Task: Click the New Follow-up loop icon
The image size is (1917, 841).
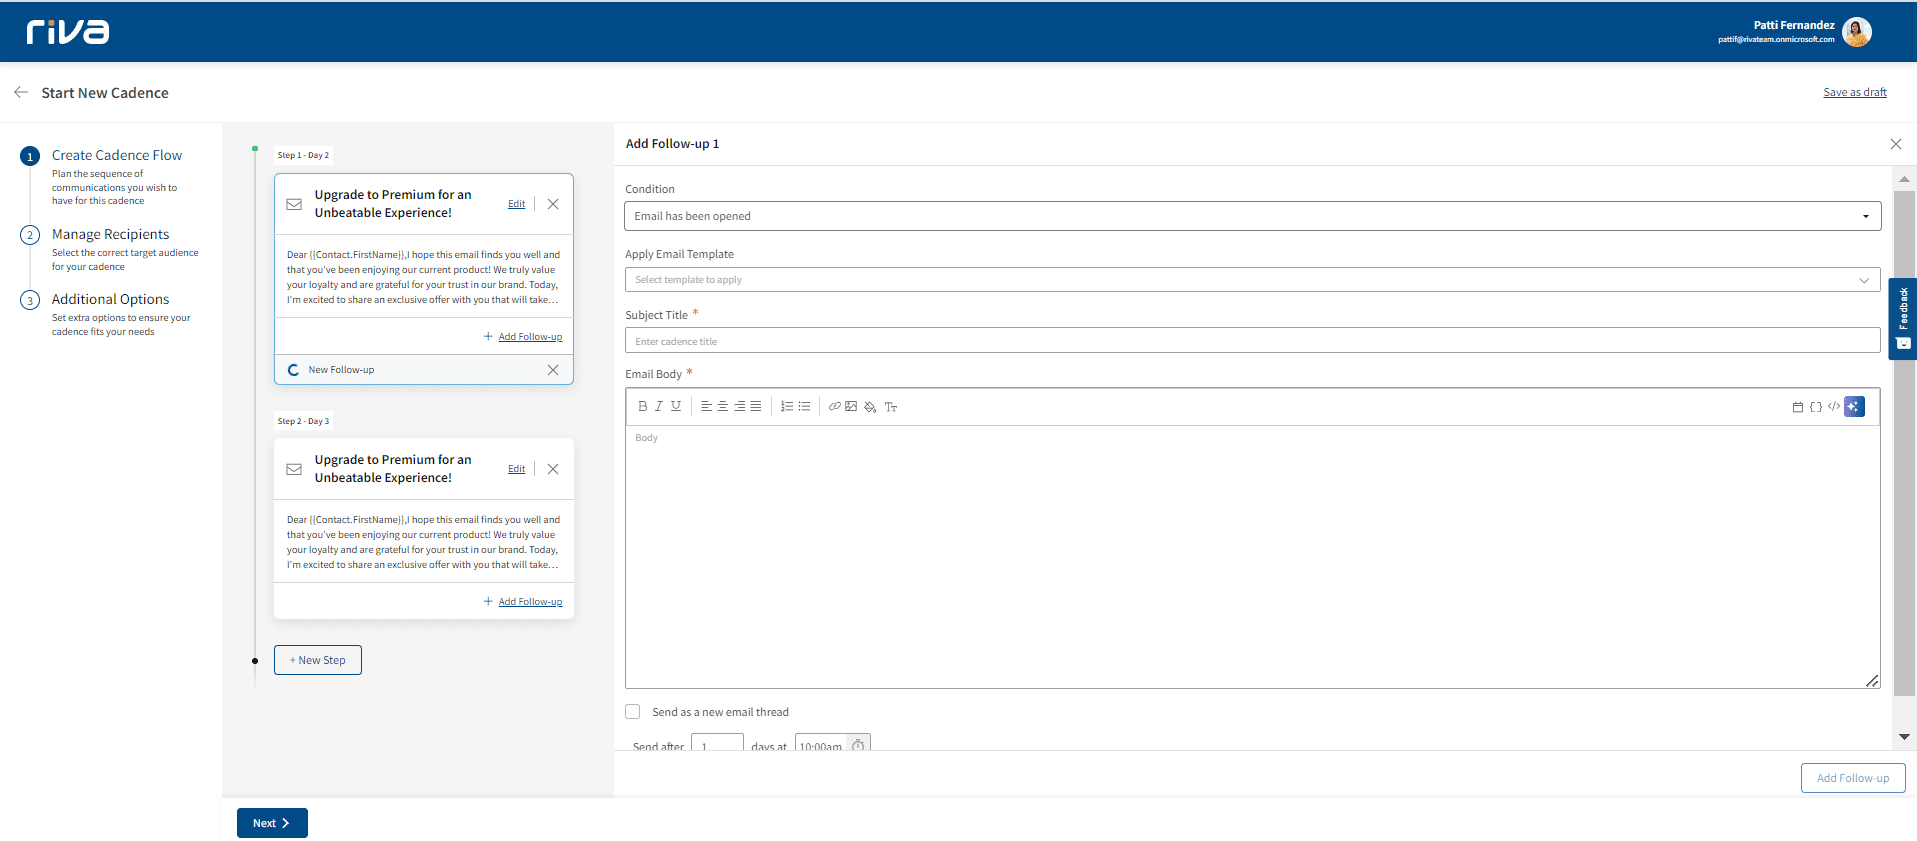Action: tap(294, 370)
